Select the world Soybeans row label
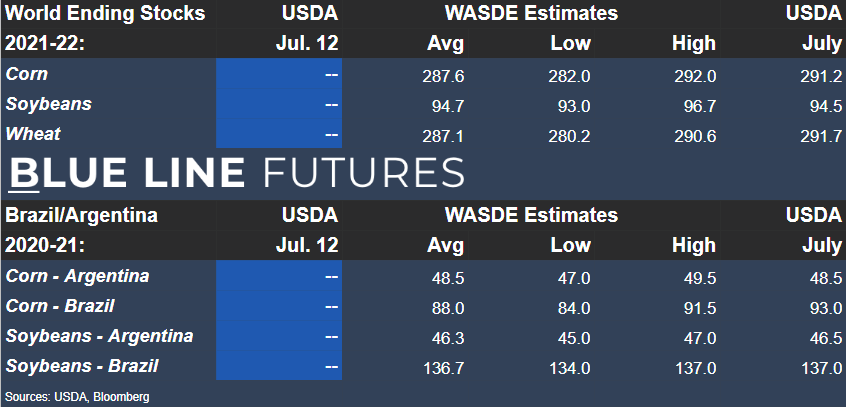The width and height of the screenshot is (846, 407). (x=49, y=104)
